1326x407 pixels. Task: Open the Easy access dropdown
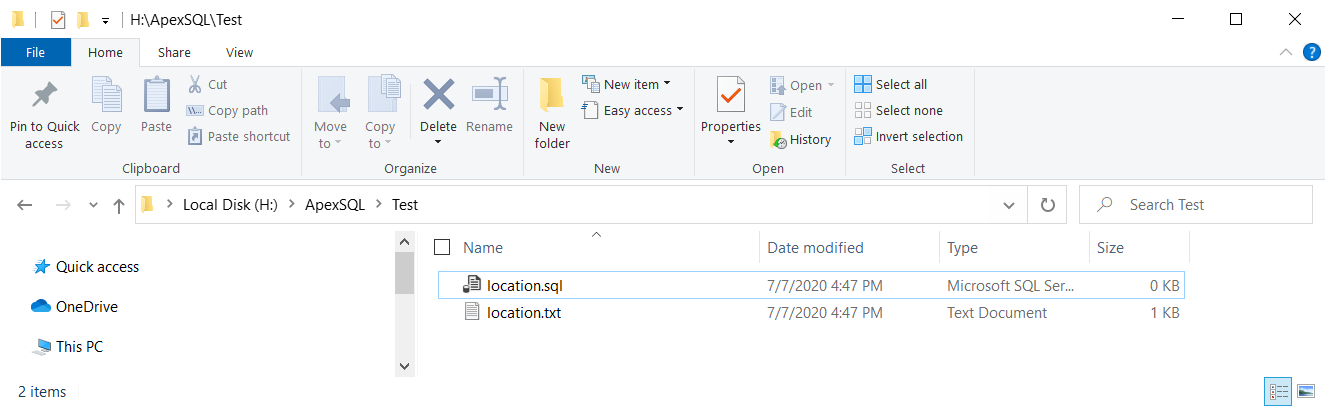pyautogui.click(x=633, y=111)
